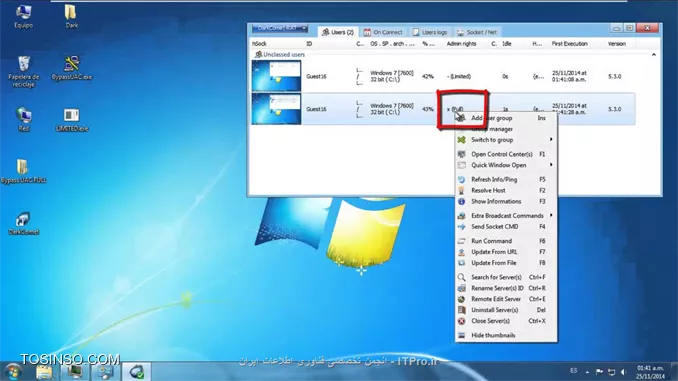Select LIMITED.exe desktop icon
The image size is (678, 381).
[x=71, y=120]
